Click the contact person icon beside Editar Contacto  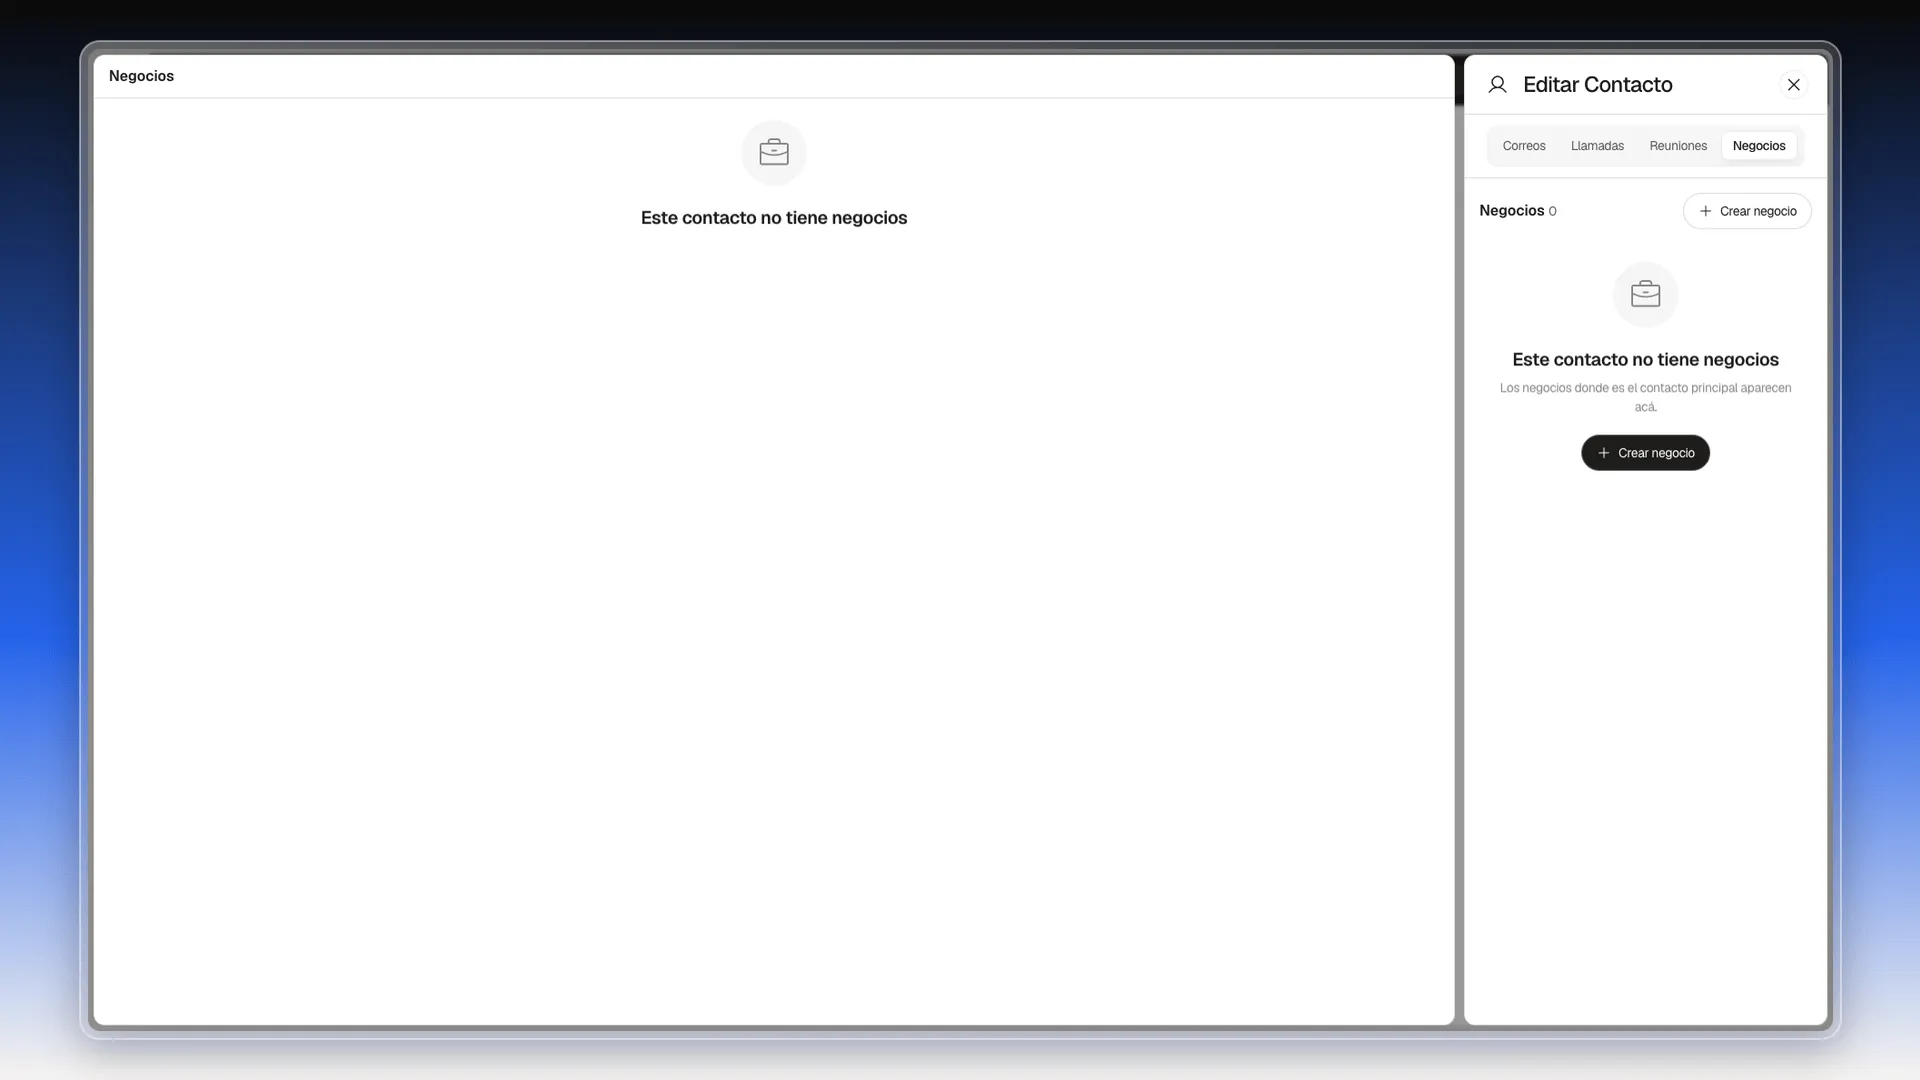click(1497, 85)
